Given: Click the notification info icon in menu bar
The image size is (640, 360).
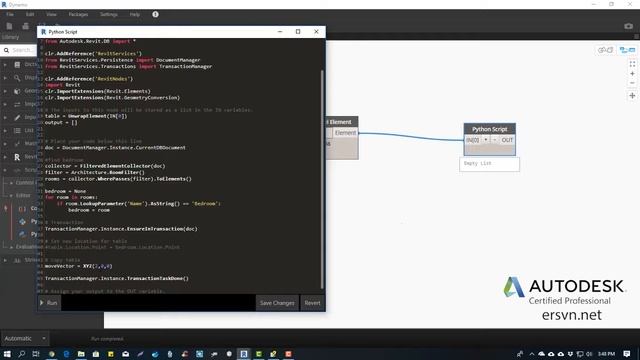Looking at the screenshot, I should tap(156, 14).
